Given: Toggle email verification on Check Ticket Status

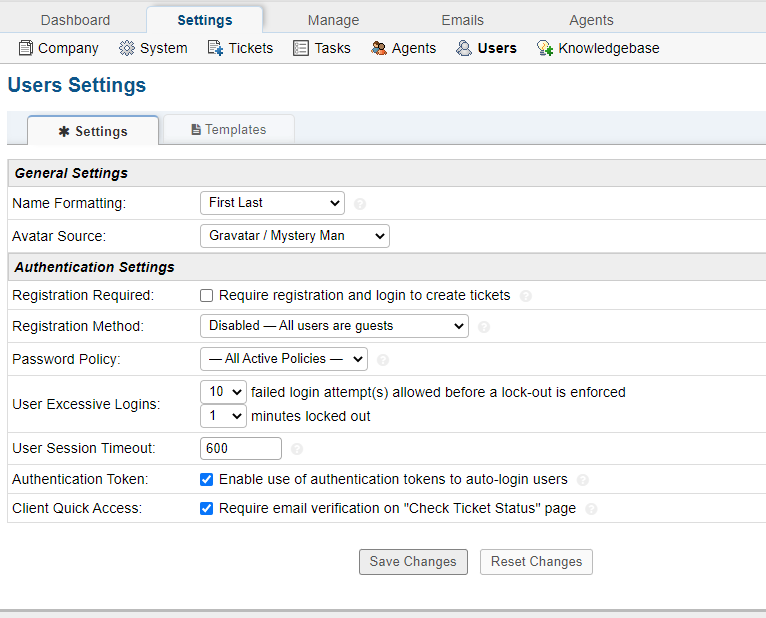Looking at the screenshot, I should click(207, 508).
